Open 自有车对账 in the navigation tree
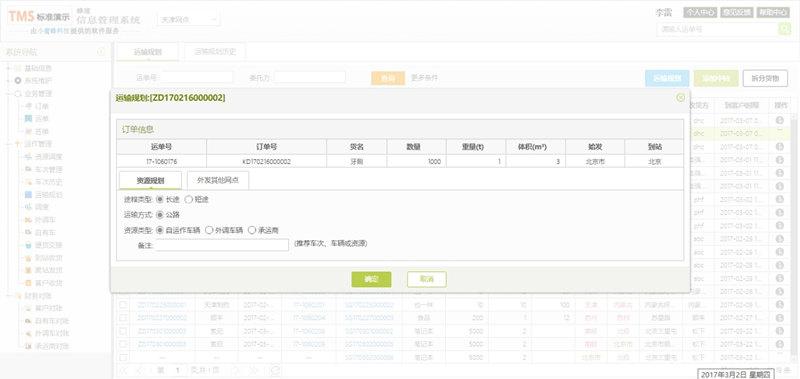Screen dimensions: 800x379 (x=52, y=321)
